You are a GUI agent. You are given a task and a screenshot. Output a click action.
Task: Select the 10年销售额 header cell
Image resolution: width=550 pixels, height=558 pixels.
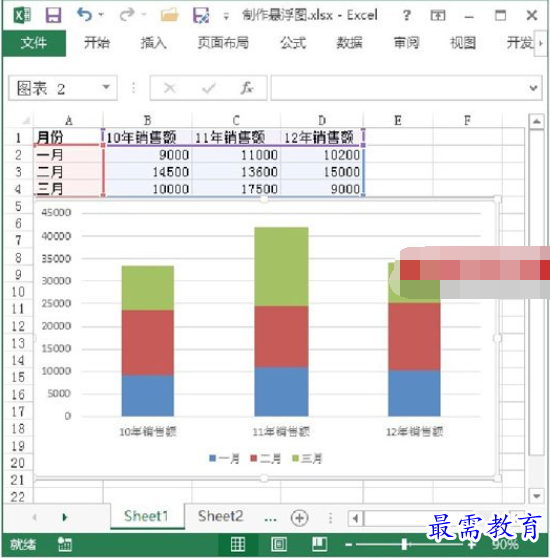(x=147, y=137)
